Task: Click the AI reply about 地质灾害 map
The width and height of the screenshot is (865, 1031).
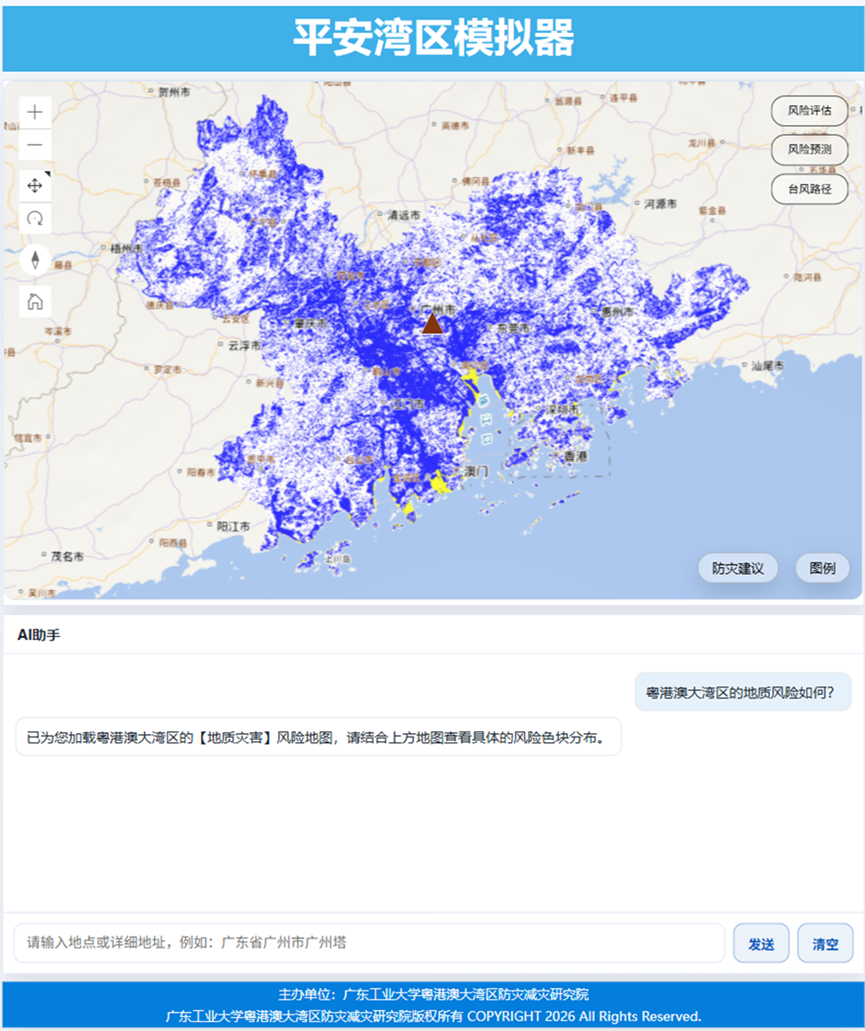Action: click(x=318, y=738)
